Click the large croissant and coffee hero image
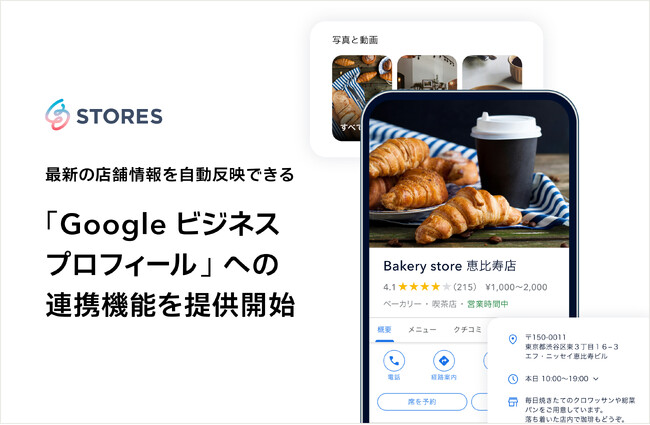Image resolution: width=650 pixels, height=425 pixels. (x=469, y=174)
